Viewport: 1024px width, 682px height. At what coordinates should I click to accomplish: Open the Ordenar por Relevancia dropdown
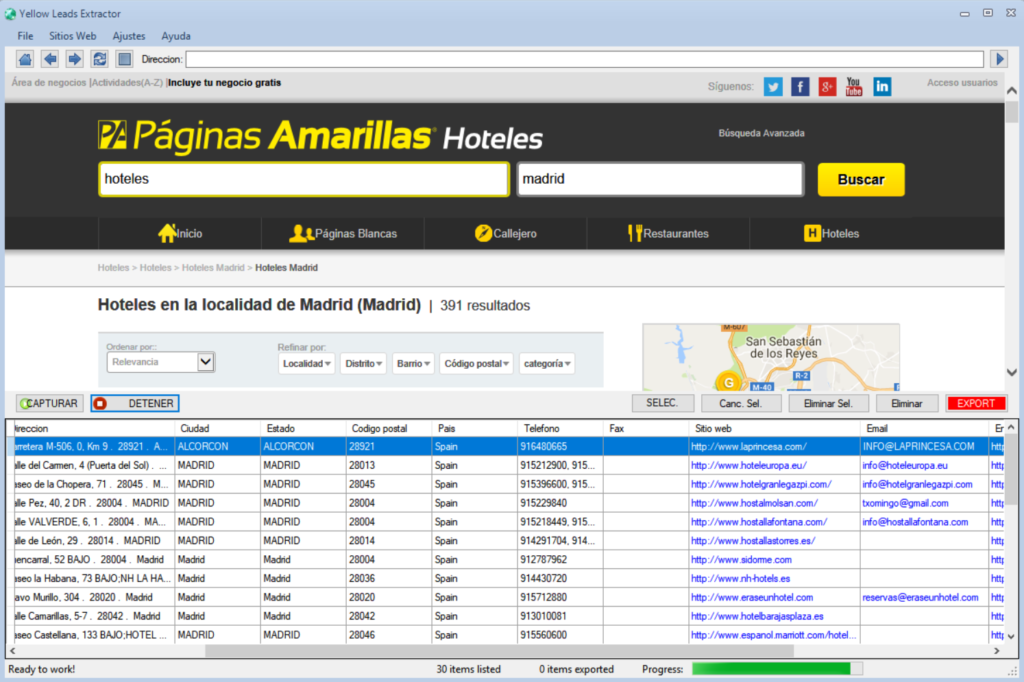161,362
